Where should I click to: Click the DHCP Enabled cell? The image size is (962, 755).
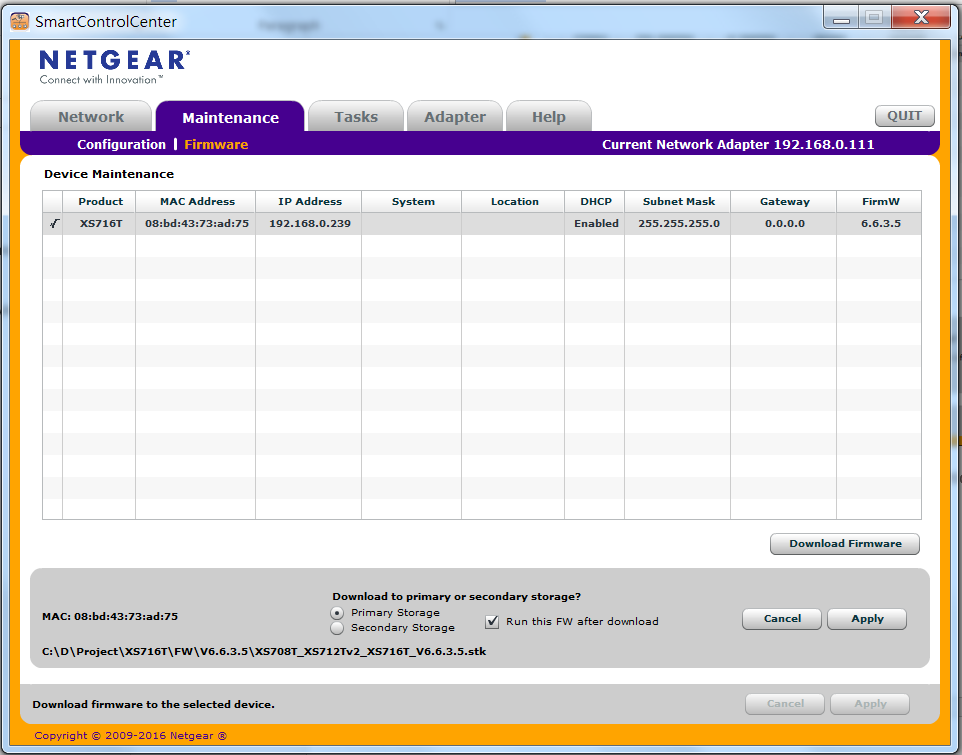595,224
